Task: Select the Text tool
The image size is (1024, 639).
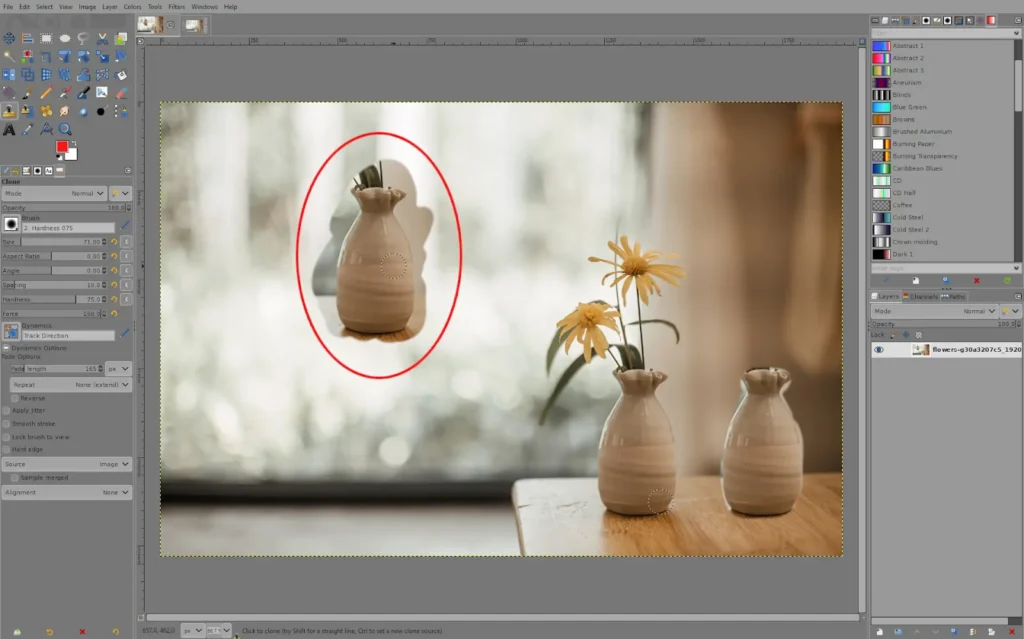Action: click(9, 129)
